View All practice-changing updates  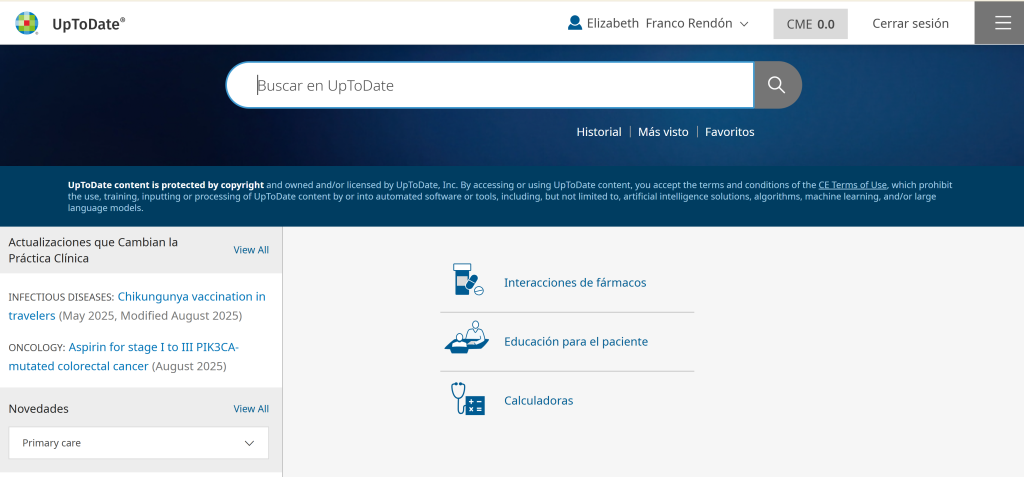251,250
